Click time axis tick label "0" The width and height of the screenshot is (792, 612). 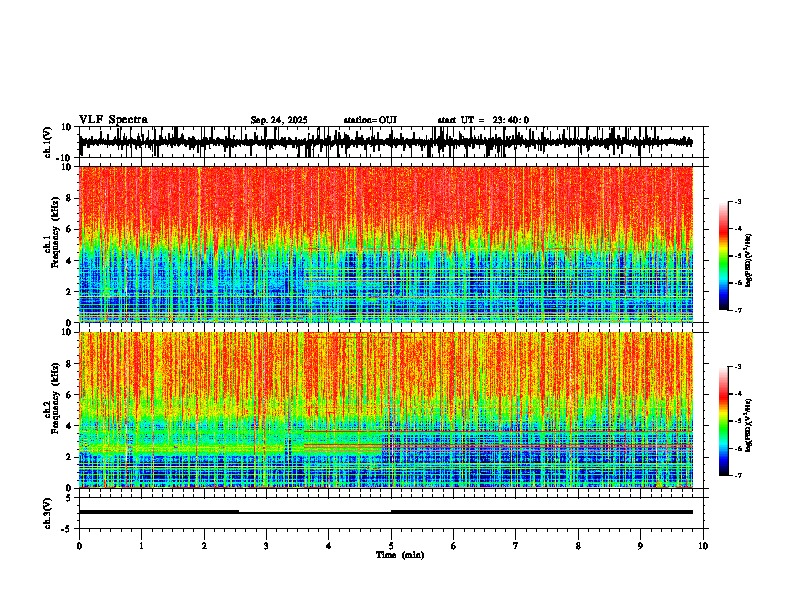79,546
